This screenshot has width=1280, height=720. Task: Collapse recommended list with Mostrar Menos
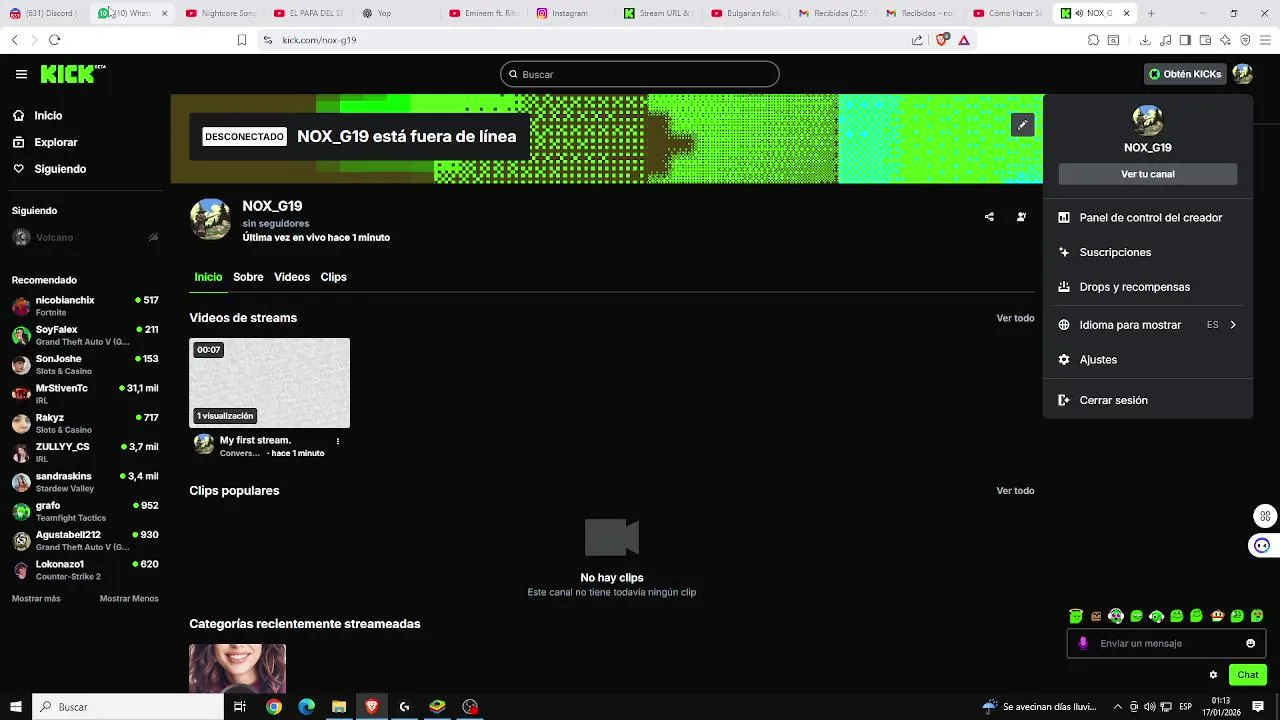pyautogui.click(x=129, y=598)
